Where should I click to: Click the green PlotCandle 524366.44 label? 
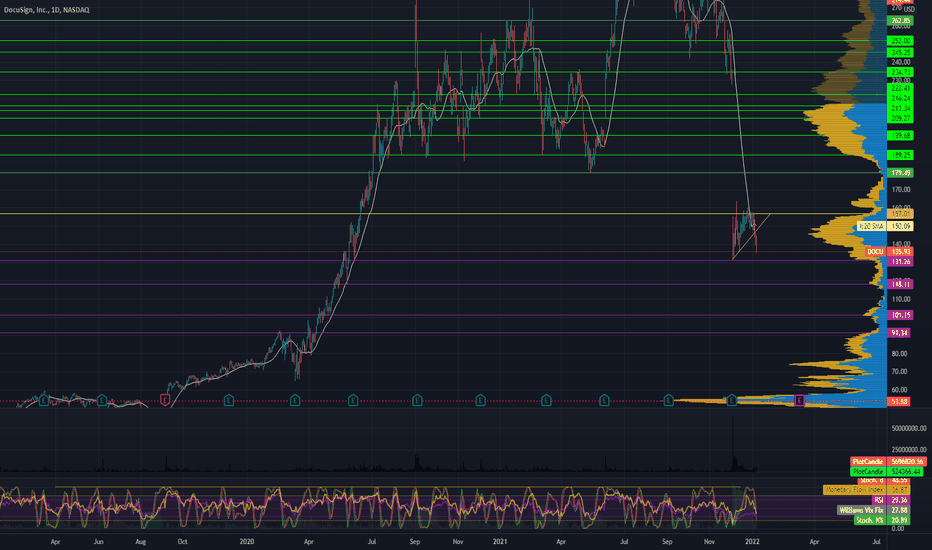[886, 472]
